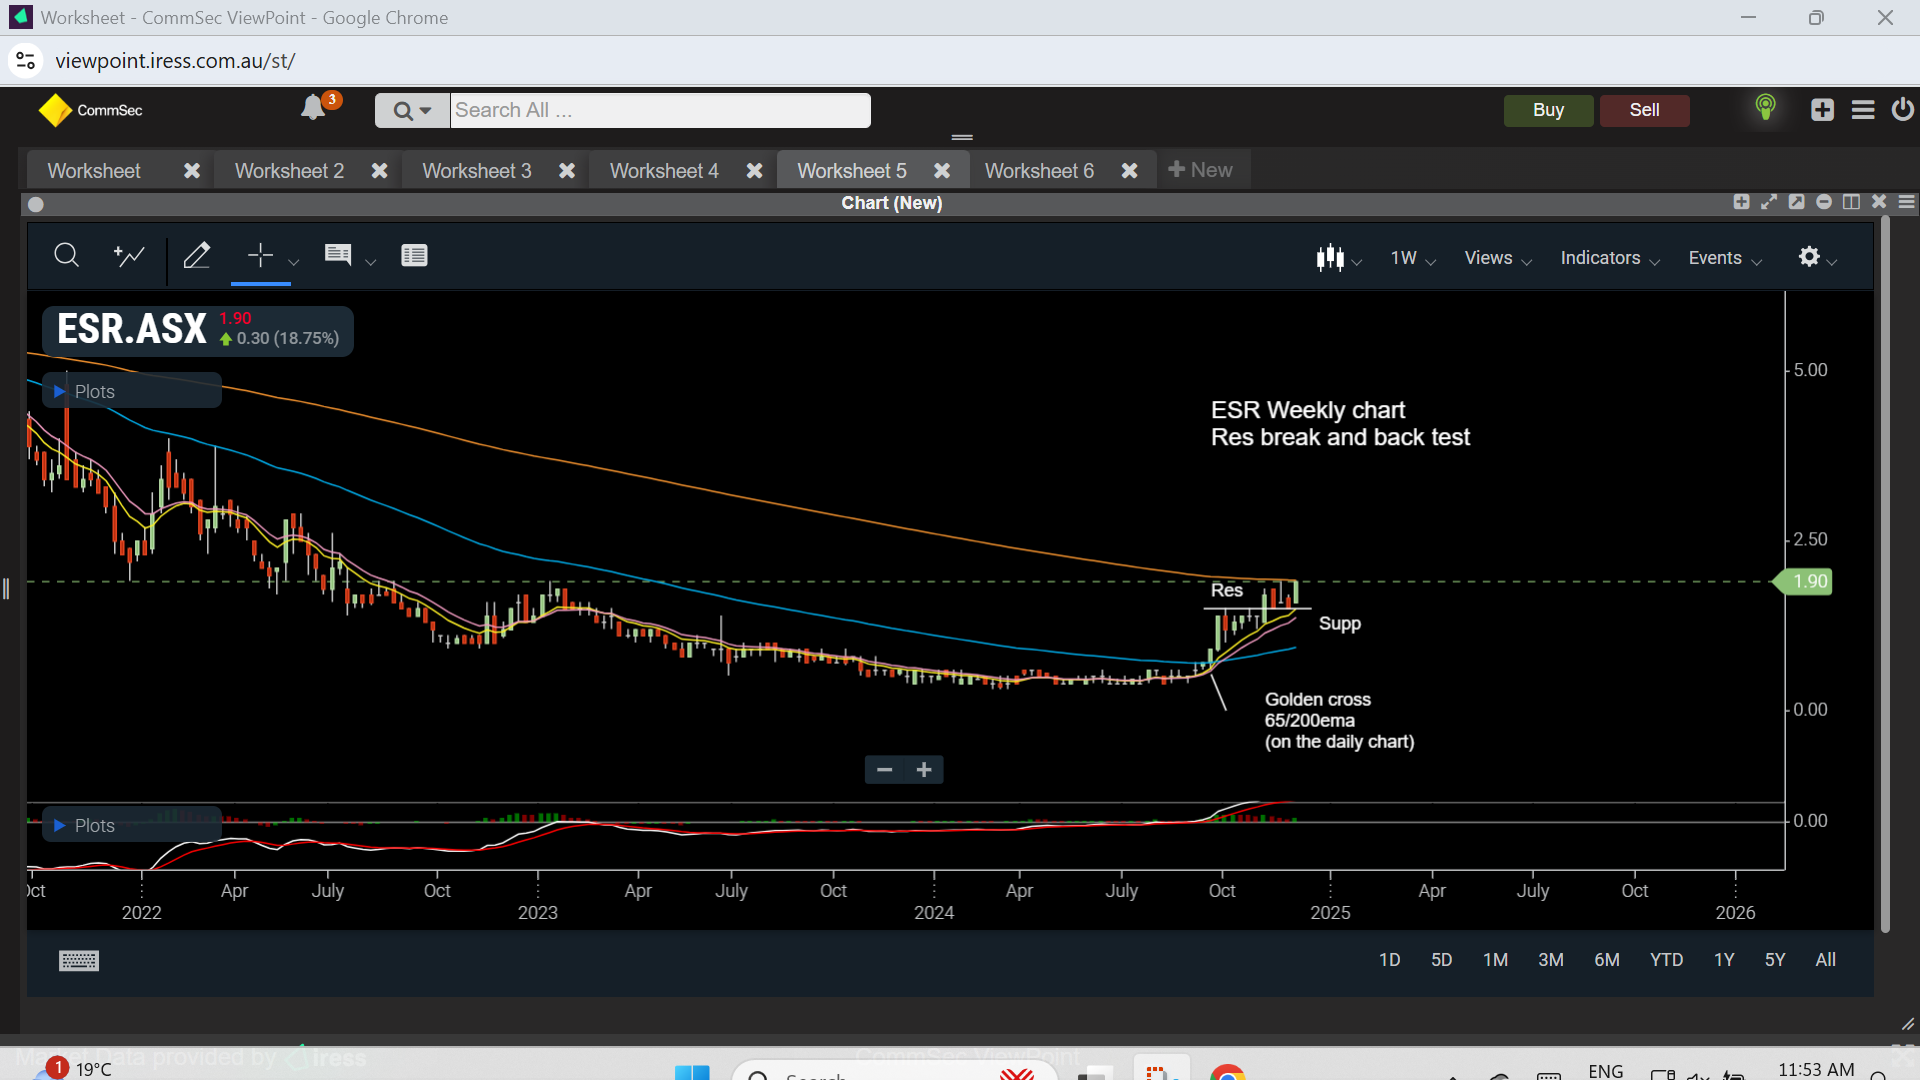Select the pencil drawing tool
This screenshot has height=1080, width=1920.
(197, 256)
